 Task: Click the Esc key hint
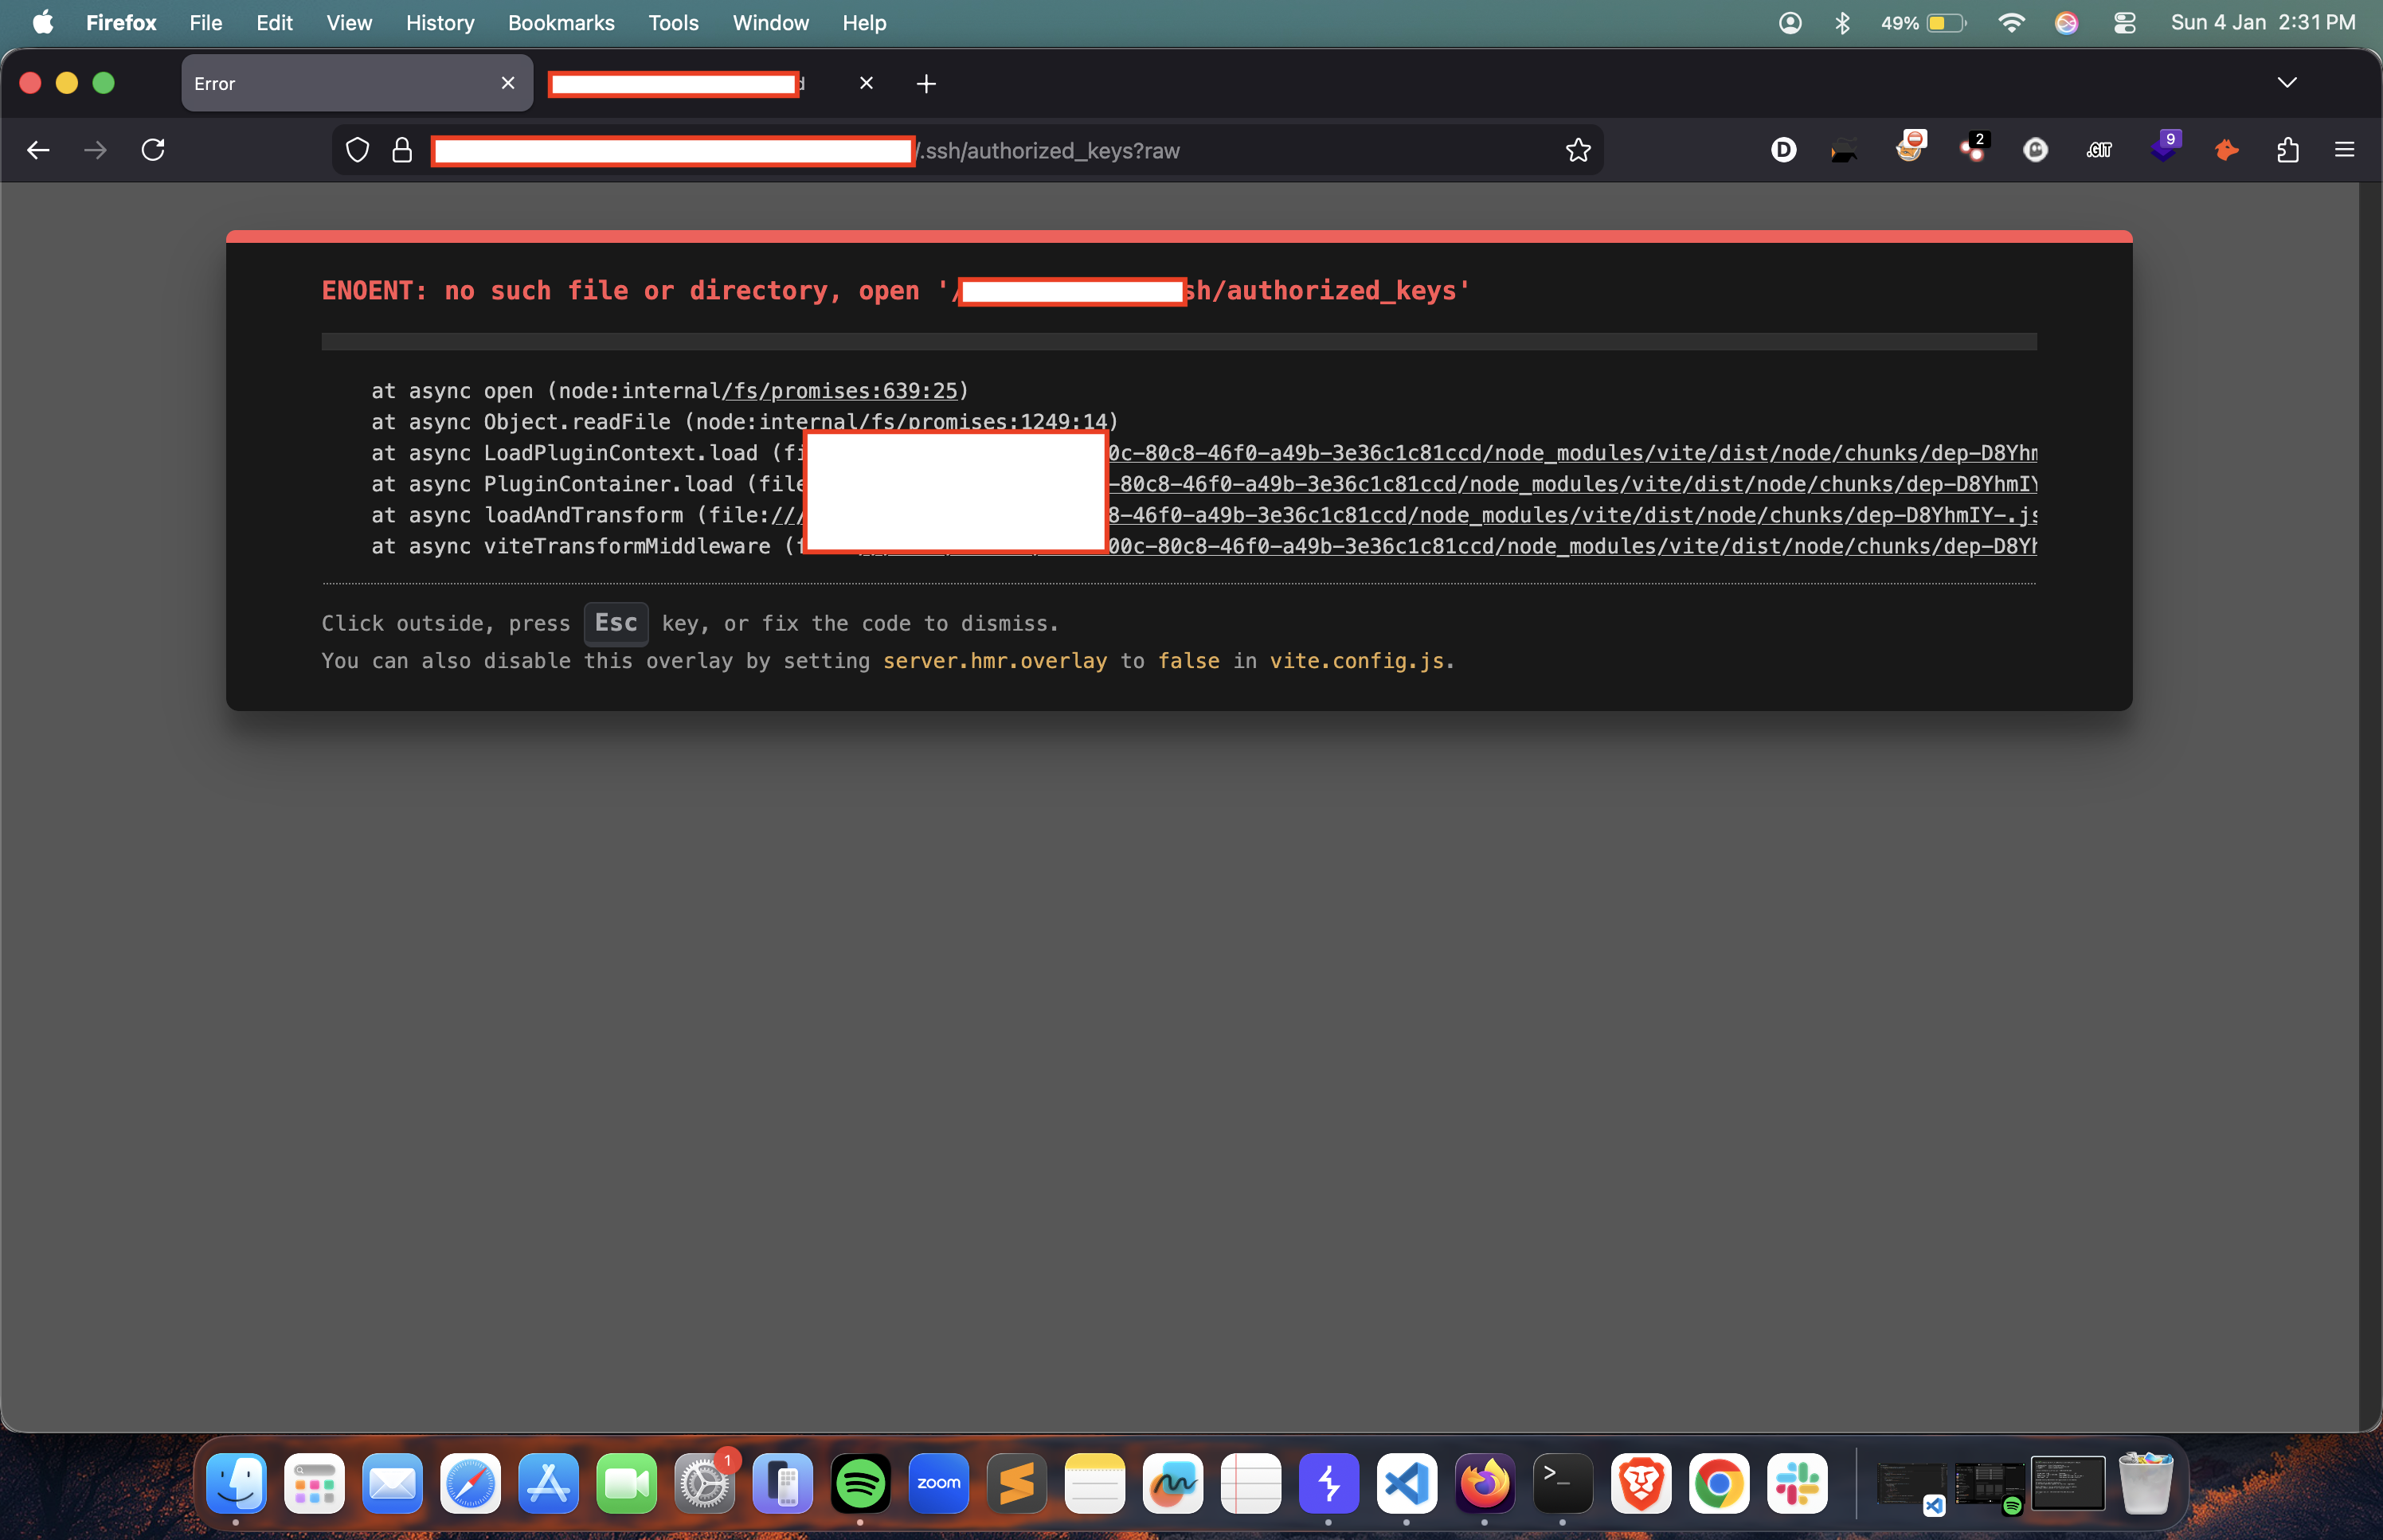coord(616,623)
